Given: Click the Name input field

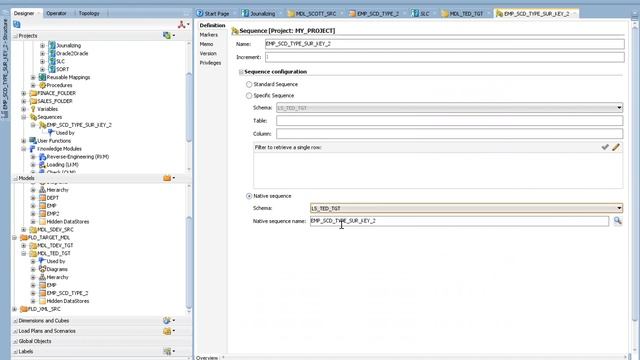Looking at the screenshot, I should (x=444, y=44).
